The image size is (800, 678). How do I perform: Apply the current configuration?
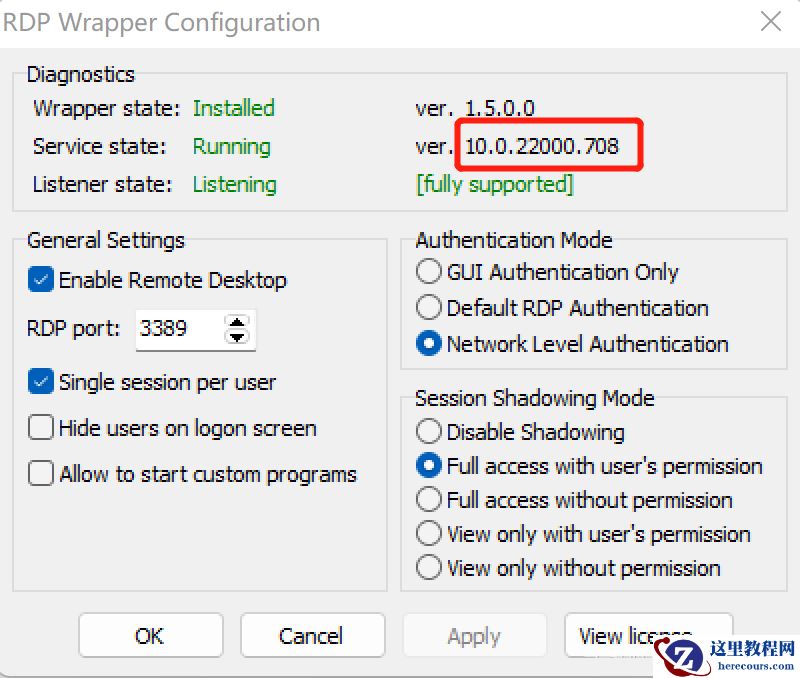tap(474, 635)
